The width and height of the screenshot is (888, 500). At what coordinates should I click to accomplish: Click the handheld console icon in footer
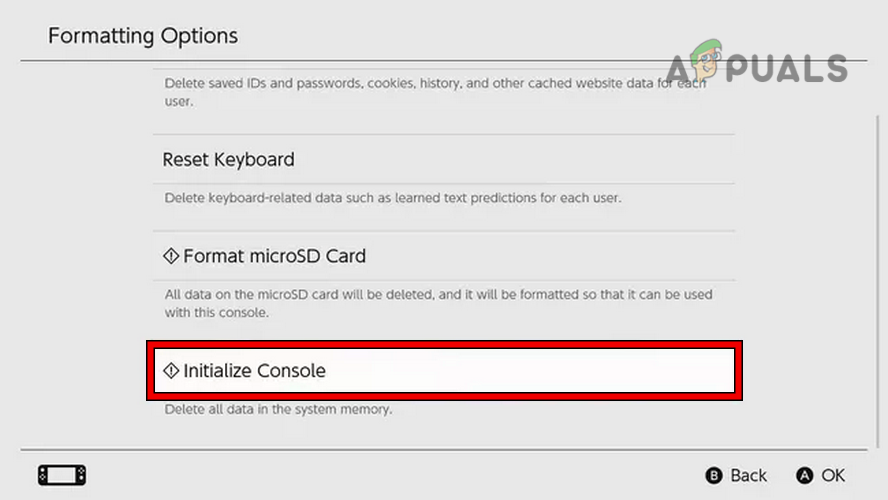click(x=62, y=475)
